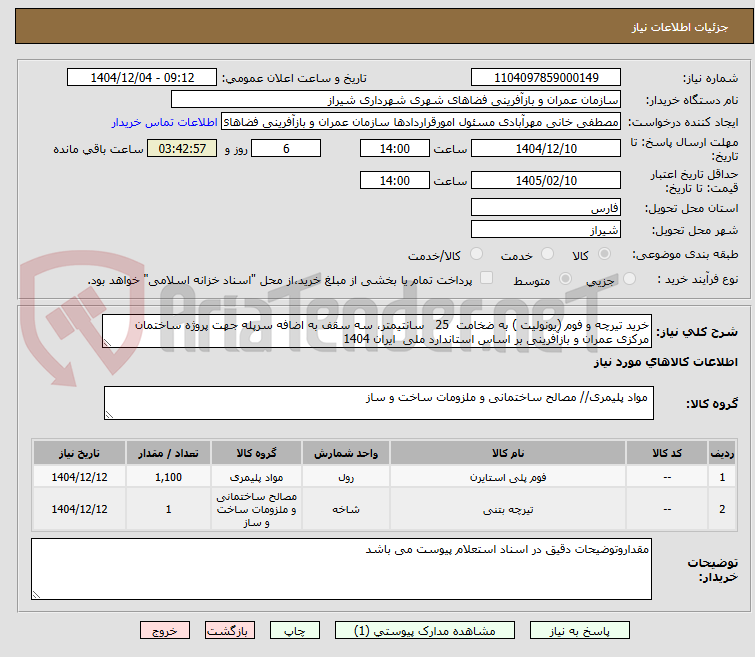Click the ردیف column header
The image size is (755, 657).
pyautogui.click(x=722, y=453)
